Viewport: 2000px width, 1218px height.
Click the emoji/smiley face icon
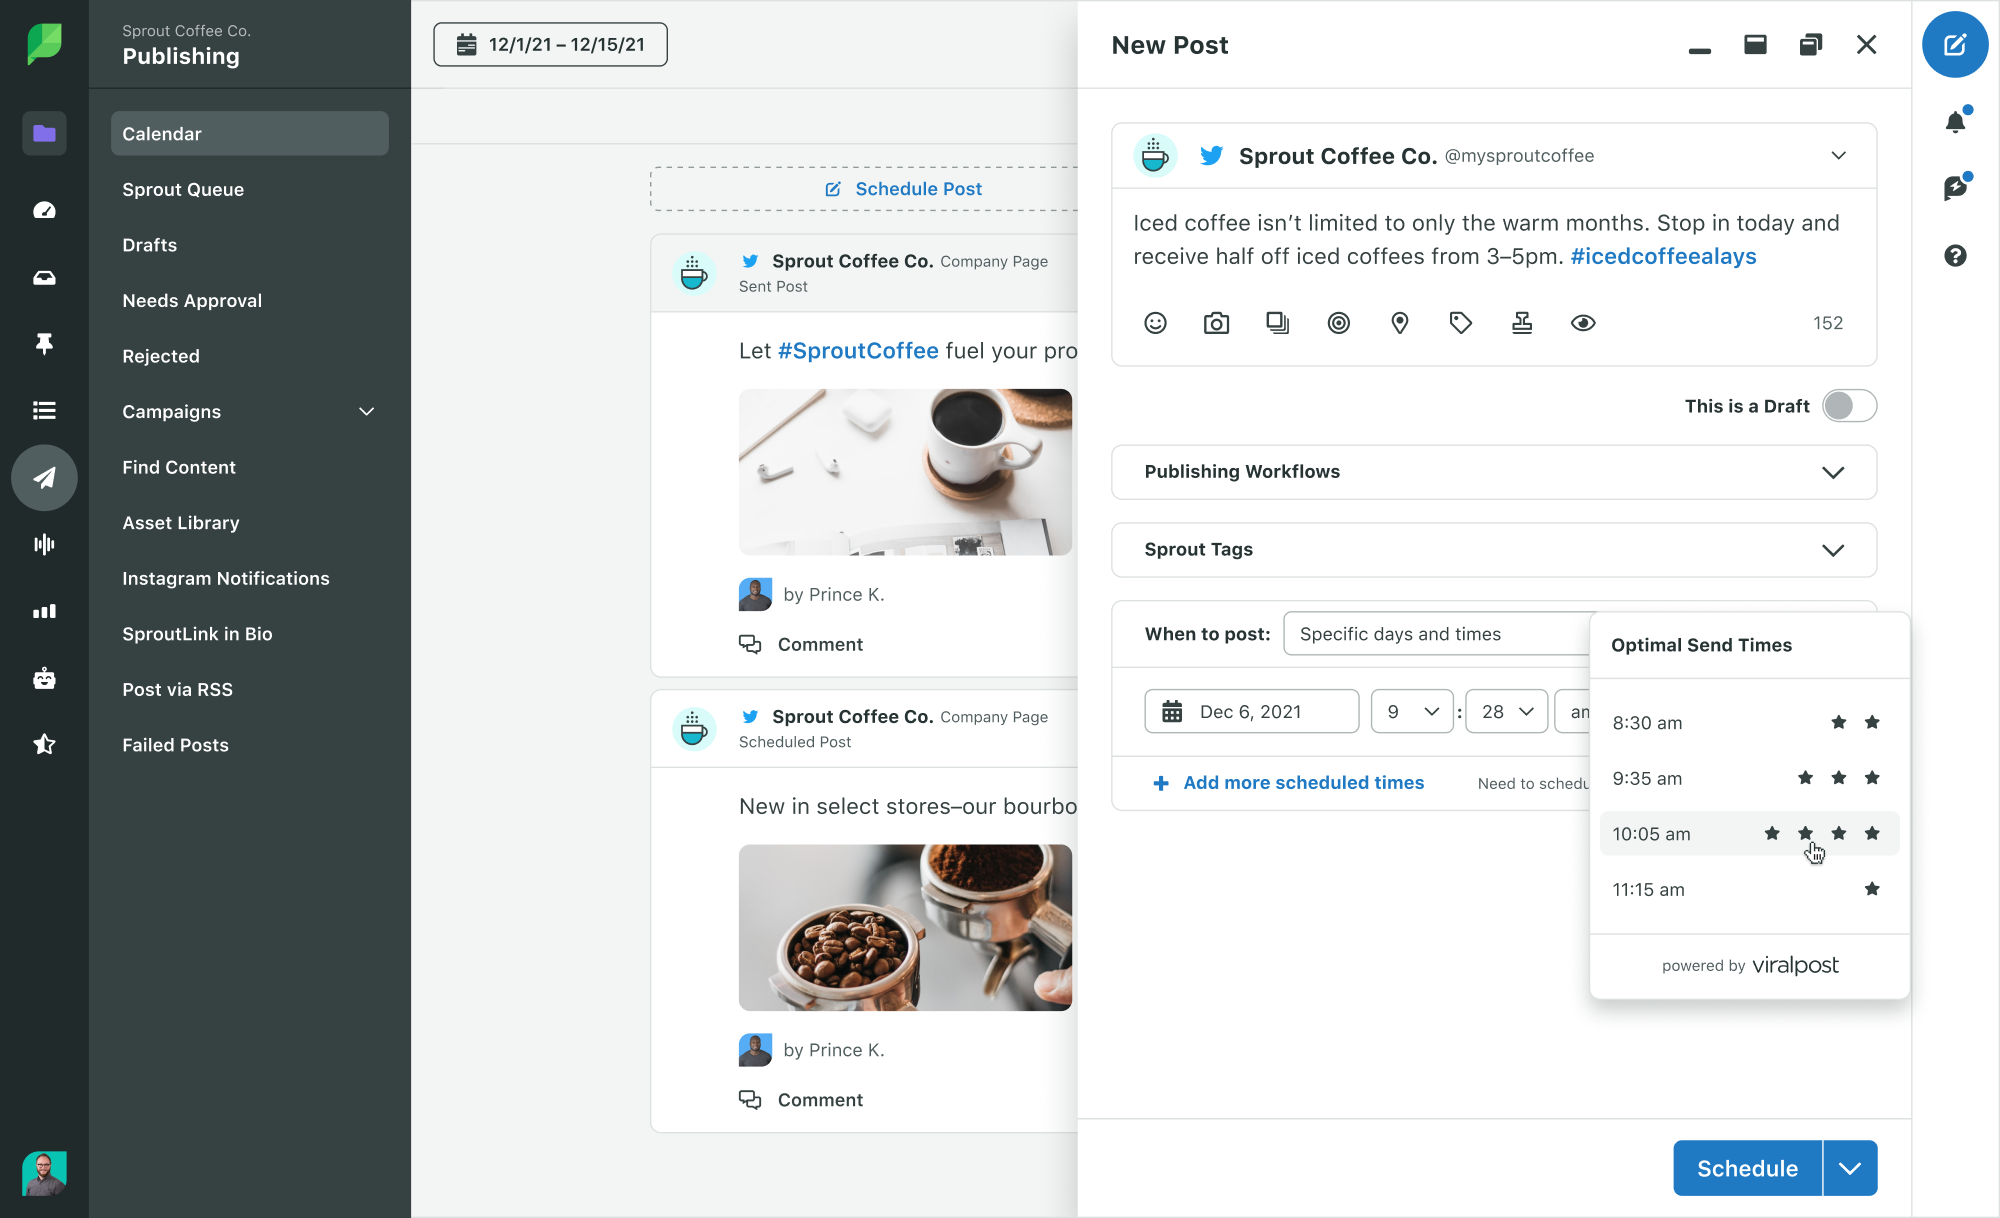tap(1156, 323)
